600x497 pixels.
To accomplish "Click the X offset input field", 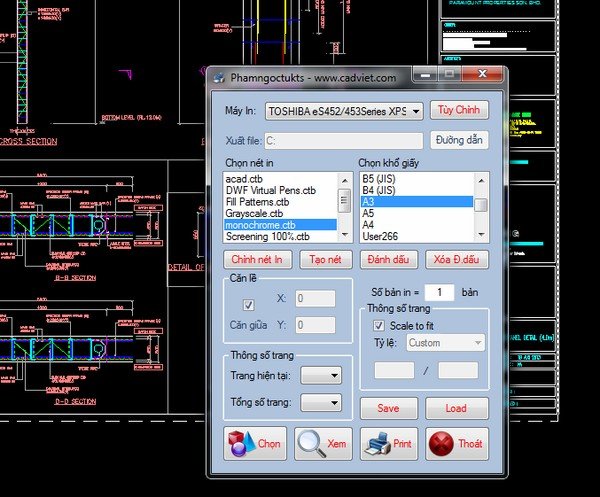I will 315,298.
